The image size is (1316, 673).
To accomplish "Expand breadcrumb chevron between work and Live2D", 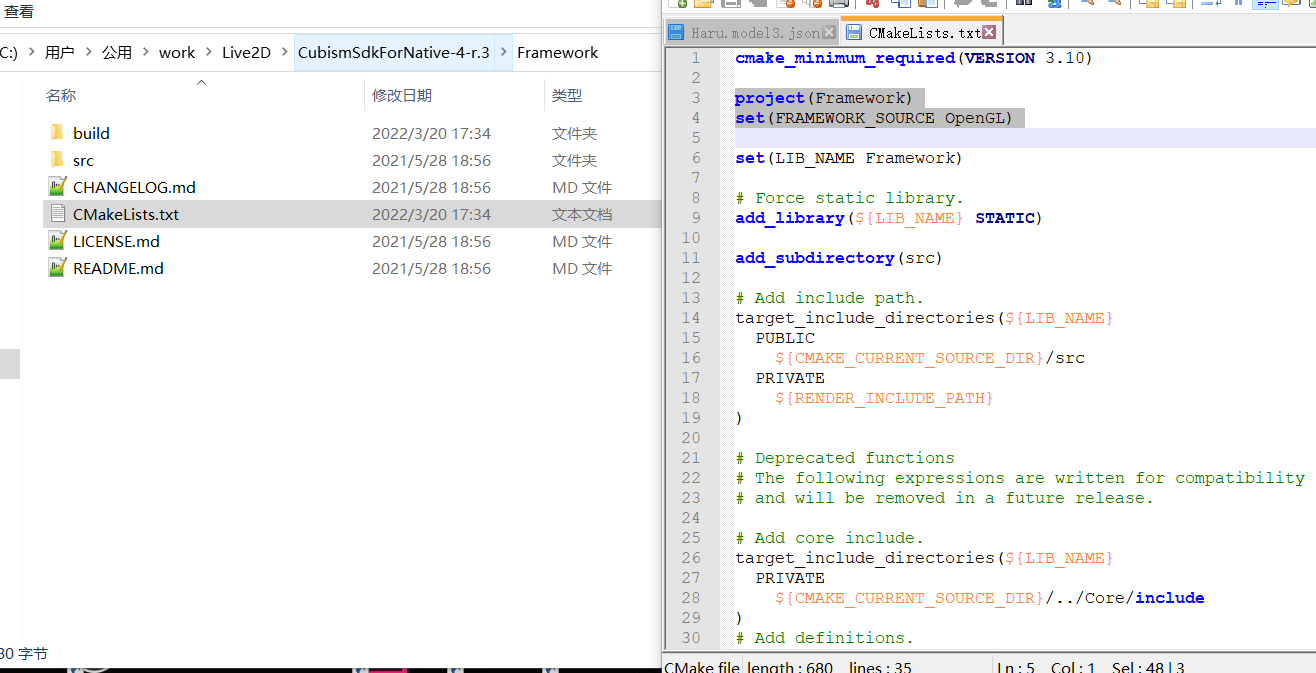I will (208, 52).
